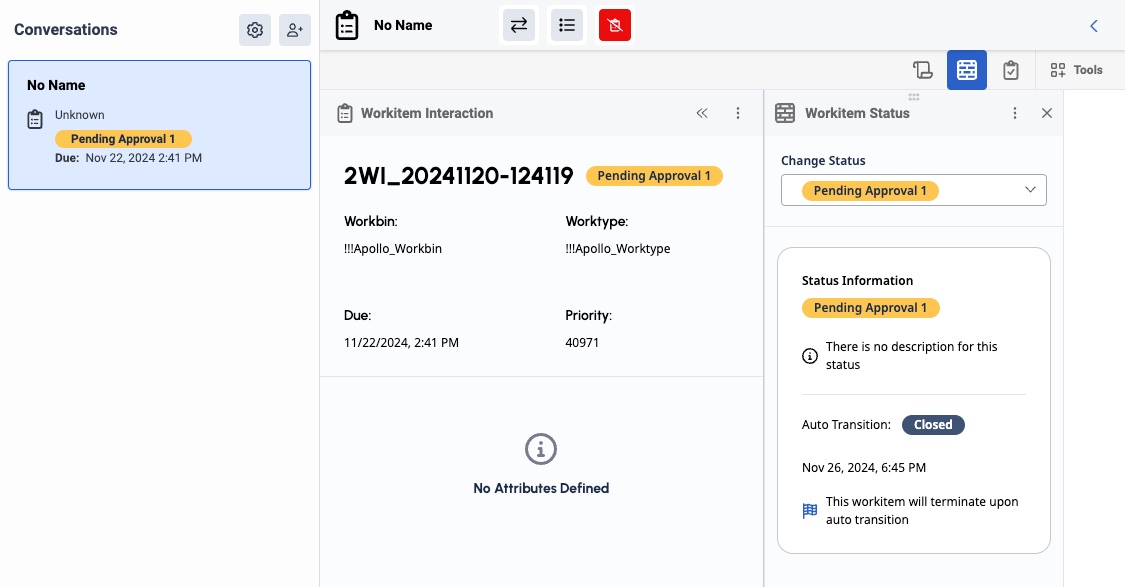1125x587 pixels.
Task: Open the list view button in header
Action: coord(567,25)
